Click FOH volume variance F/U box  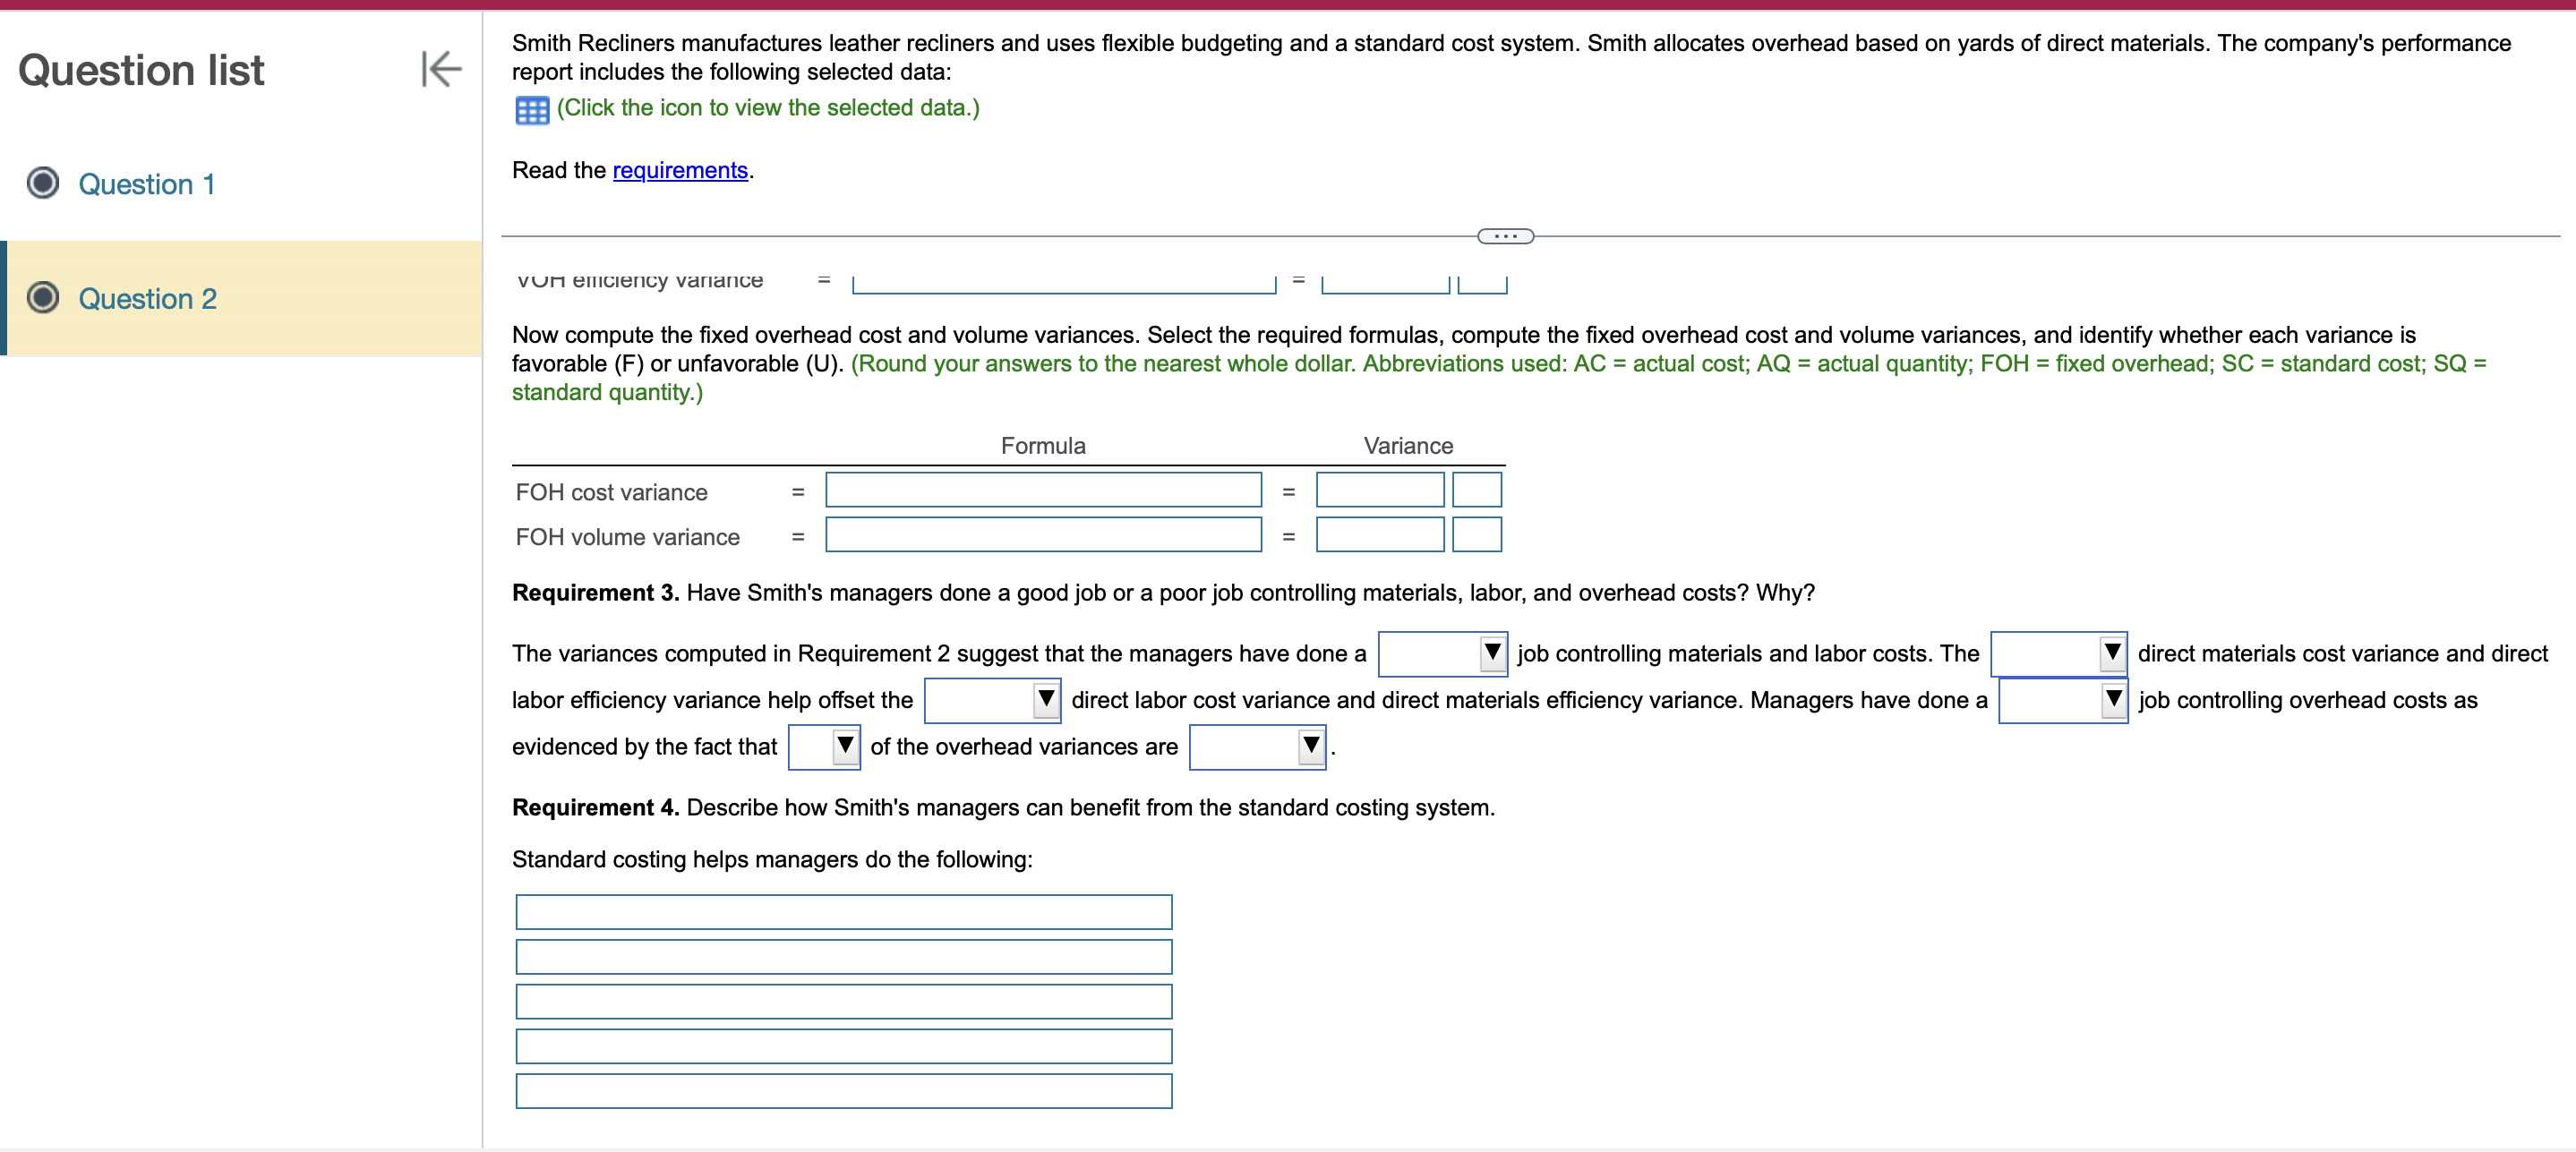[1476, 535]
